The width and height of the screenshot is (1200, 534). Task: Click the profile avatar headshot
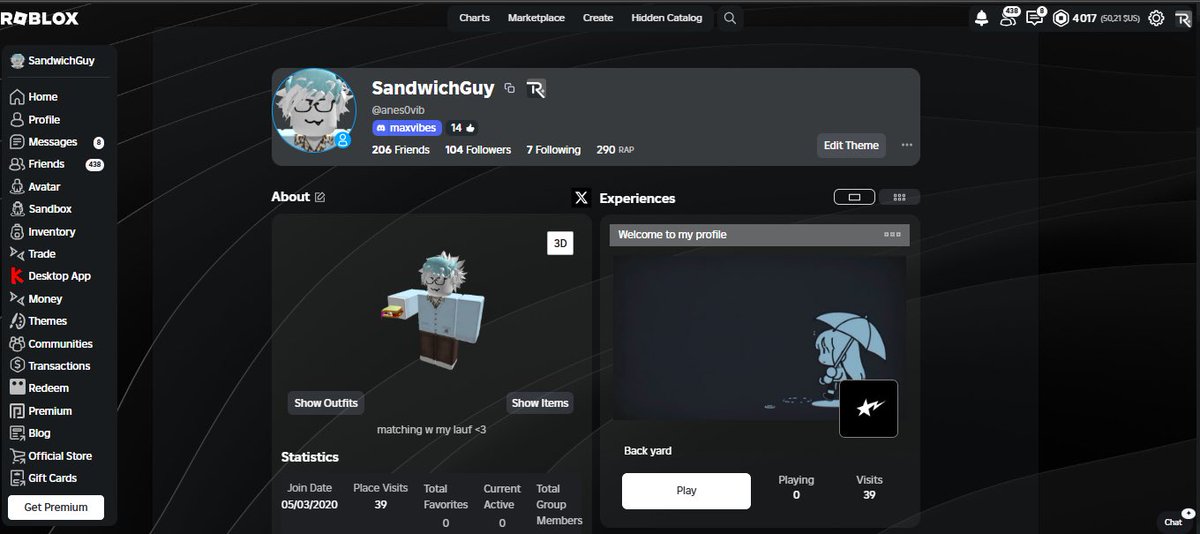tap(314, 111)
